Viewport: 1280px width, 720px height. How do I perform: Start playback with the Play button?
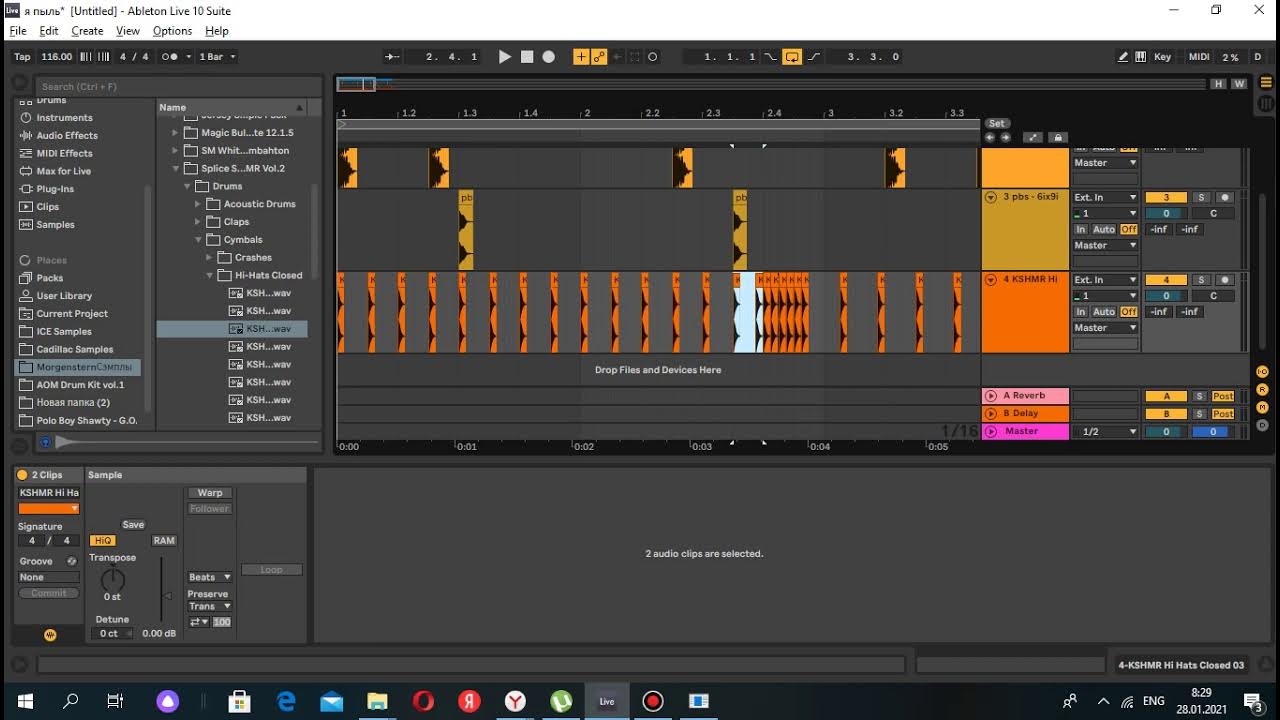click(505, 57)
